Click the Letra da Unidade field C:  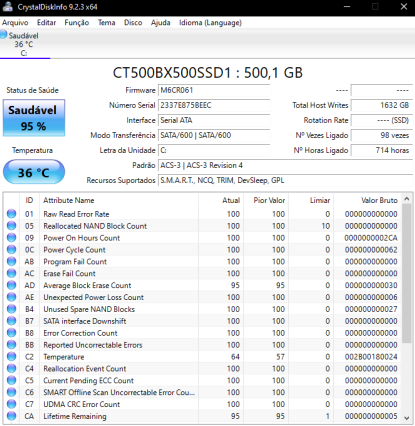pos(214,150)
